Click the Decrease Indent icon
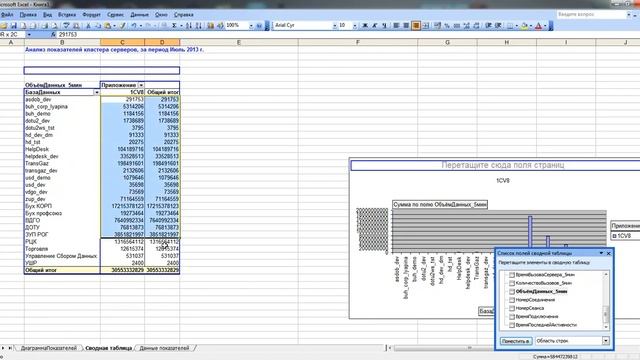This screenshot has height=360, width=640. 488,26
